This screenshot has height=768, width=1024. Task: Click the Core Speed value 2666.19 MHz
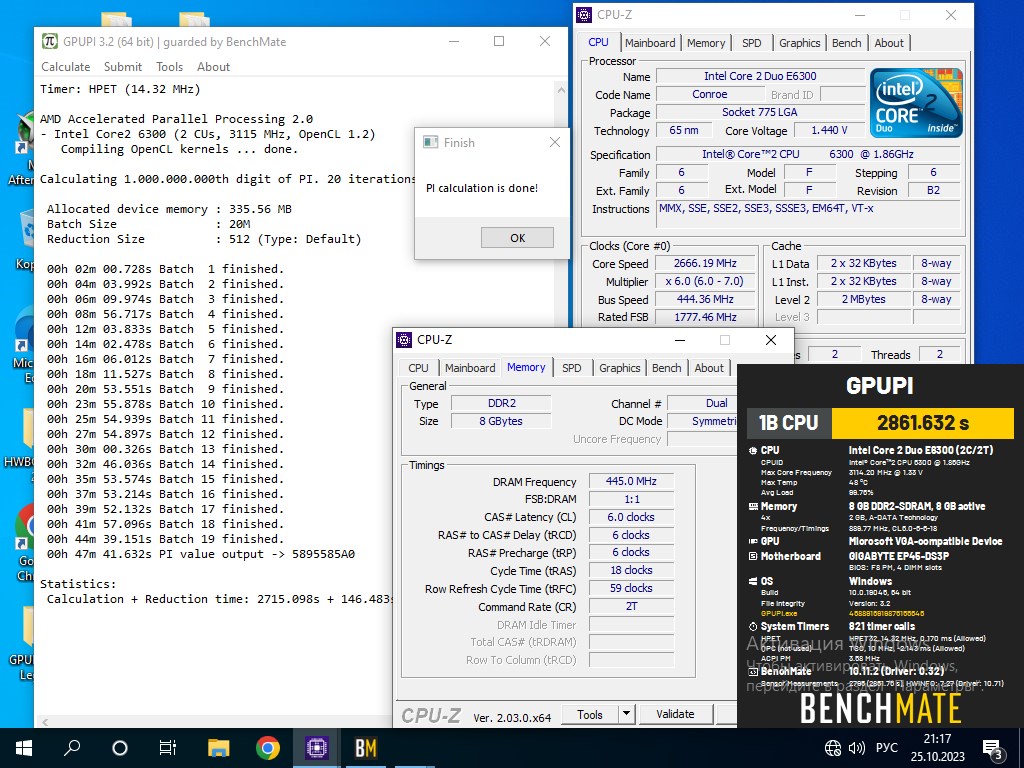pyautogui.click(x=705, y=263)
